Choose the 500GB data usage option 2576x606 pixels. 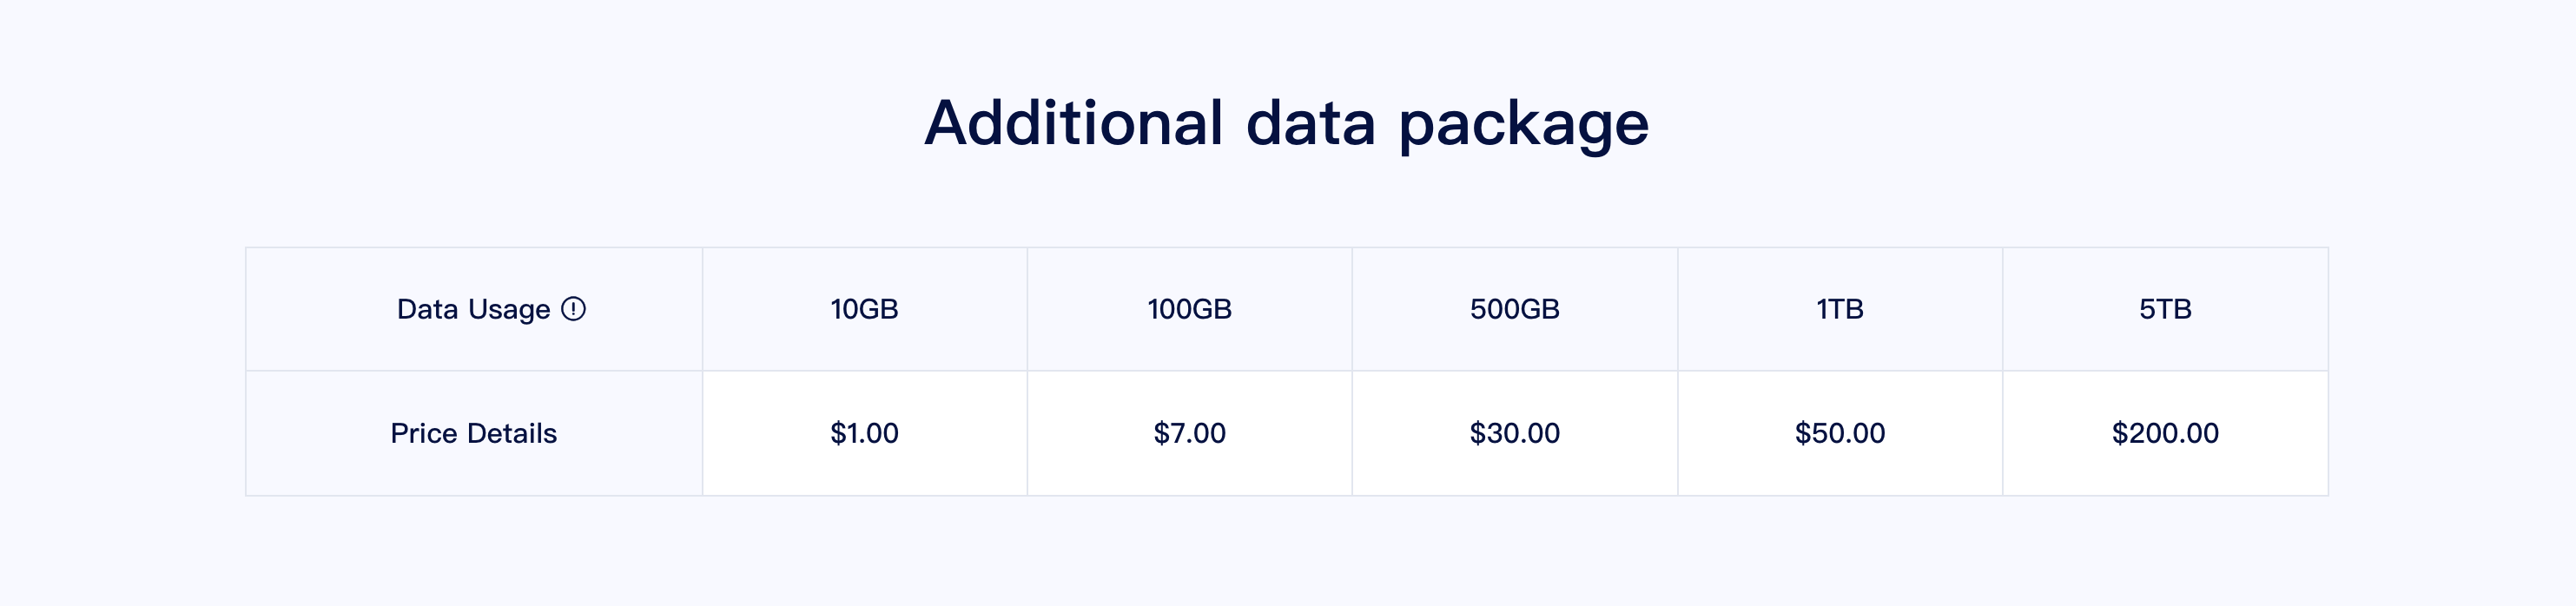(x=1514, y=309)
